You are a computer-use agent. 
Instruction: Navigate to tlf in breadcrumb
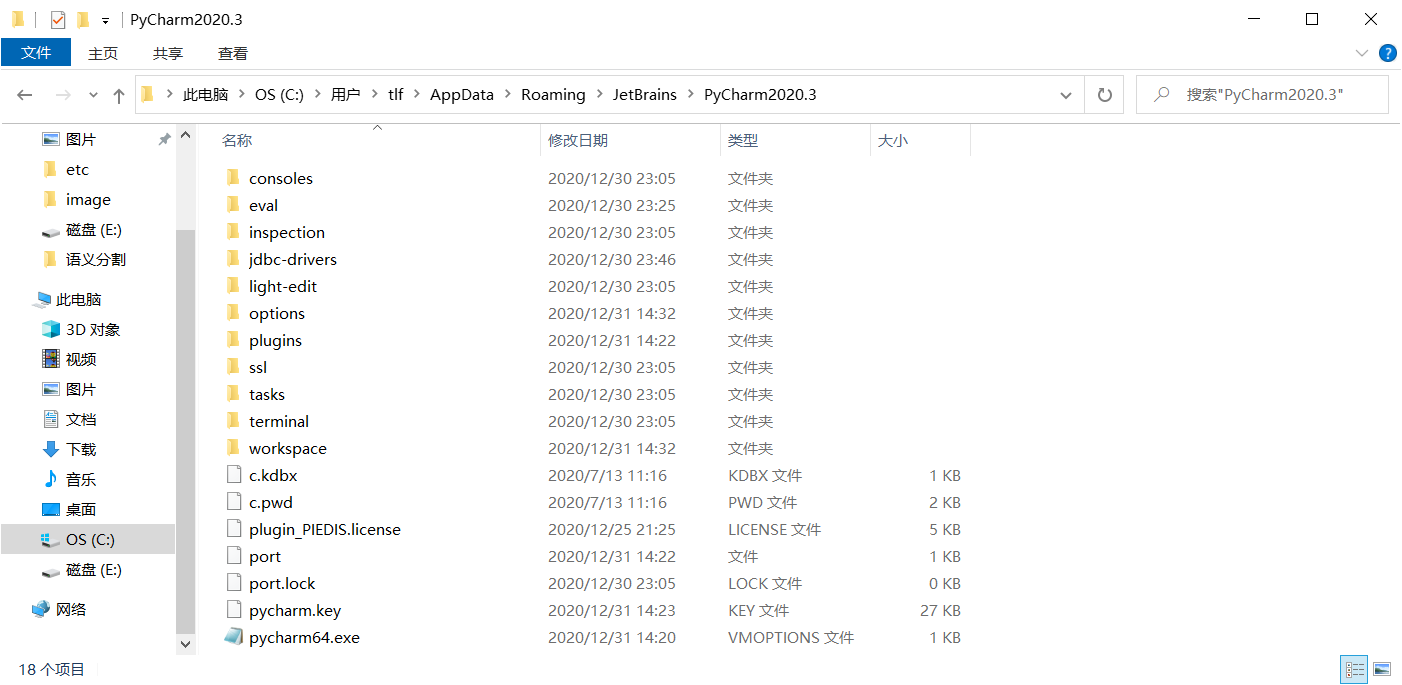(x=396, y=95)
